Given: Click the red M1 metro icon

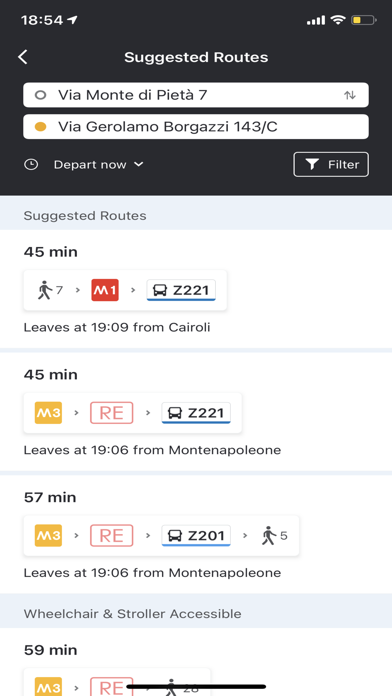Looking at the screenshot, I should click(x=105, y=290).
